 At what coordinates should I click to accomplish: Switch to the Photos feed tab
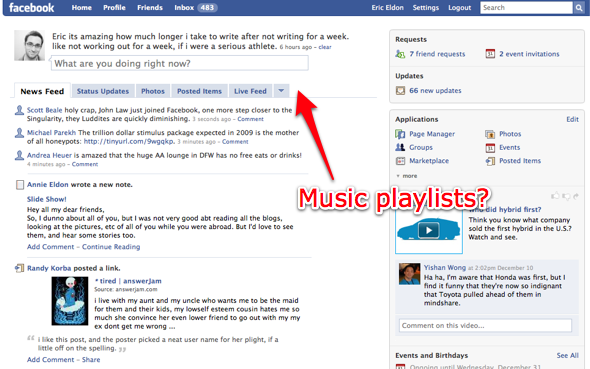[153, 91]
